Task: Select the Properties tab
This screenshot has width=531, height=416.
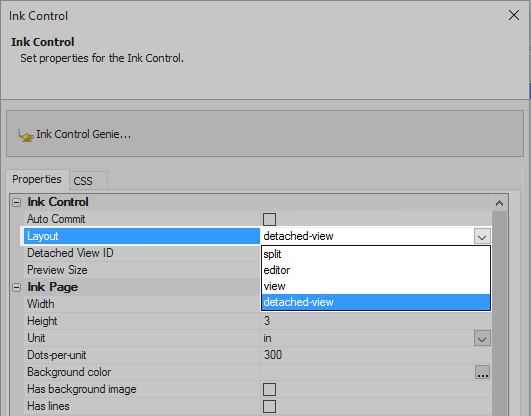Action: (x=37, y=180)
